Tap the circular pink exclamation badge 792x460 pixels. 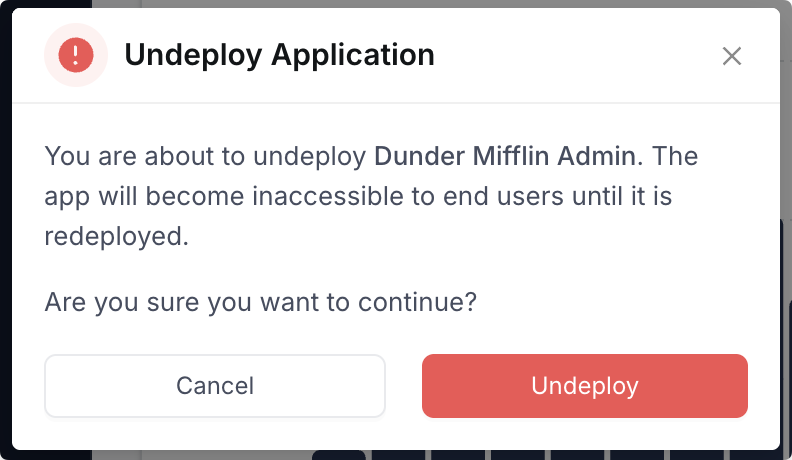click(76, 55)
